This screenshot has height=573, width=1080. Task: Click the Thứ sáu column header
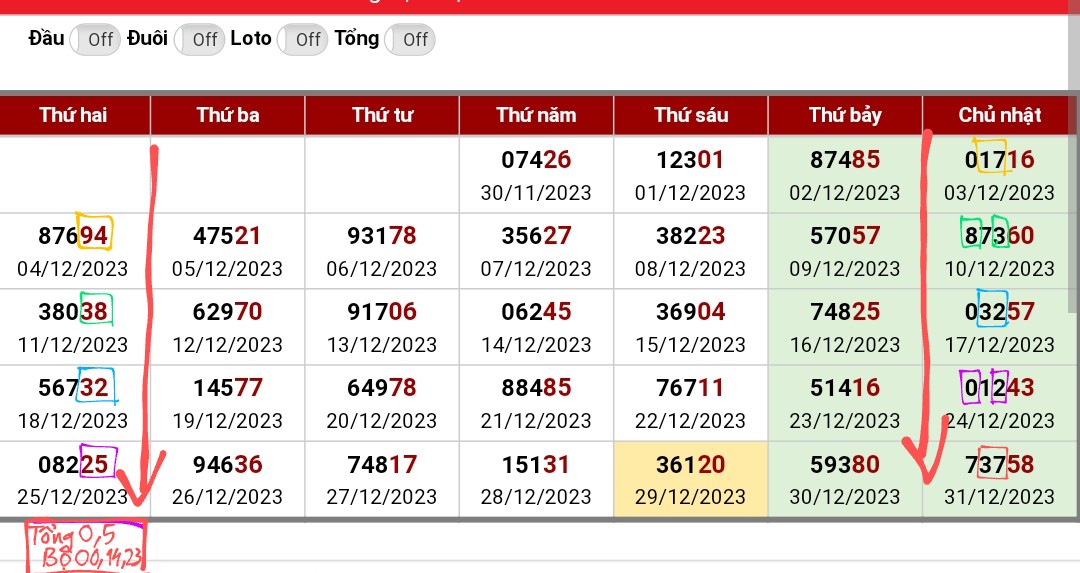point(691,115)
